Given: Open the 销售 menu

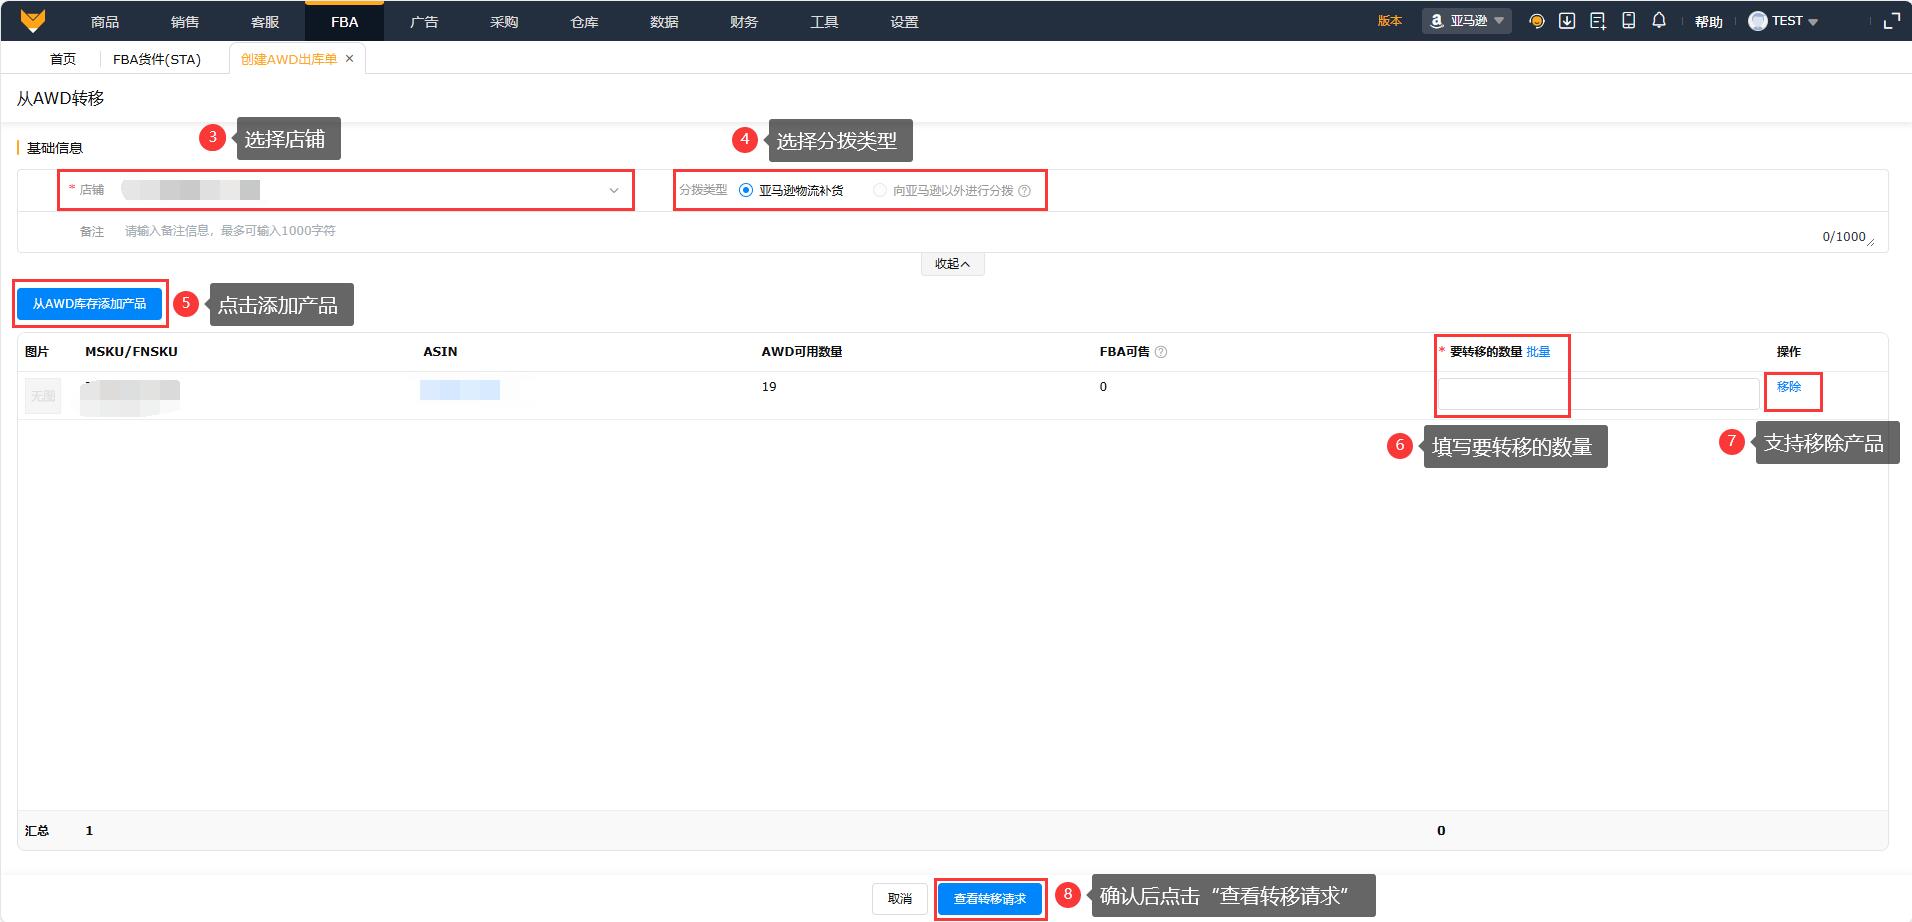Looking at the screenshot, I should [x=185, y=21].
